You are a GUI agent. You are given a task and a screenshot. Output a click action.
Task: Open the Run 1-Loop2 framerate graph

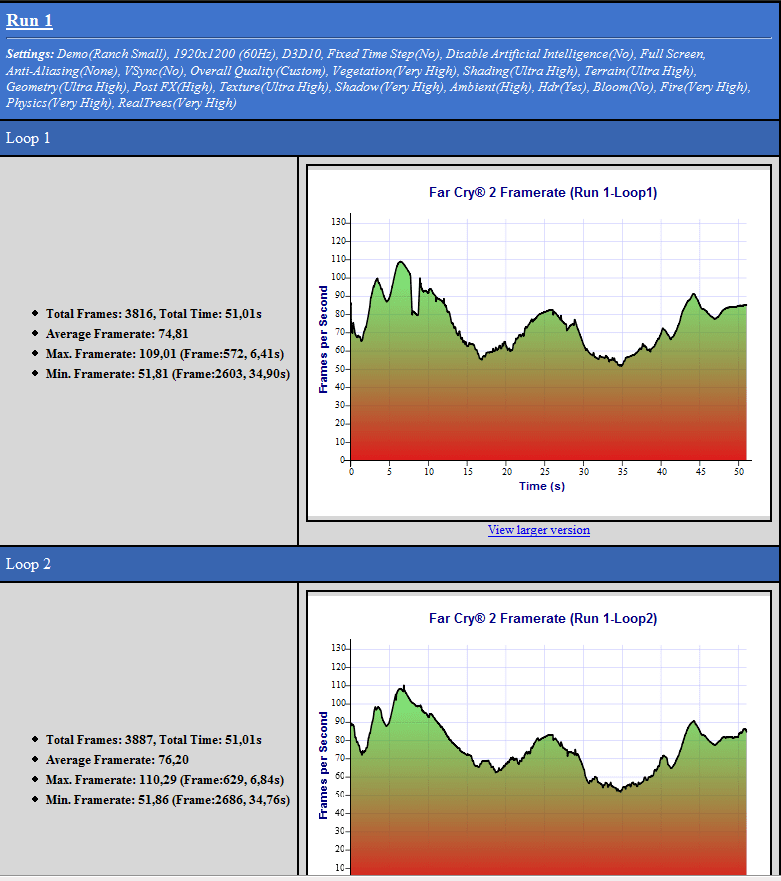pos(539,733)
